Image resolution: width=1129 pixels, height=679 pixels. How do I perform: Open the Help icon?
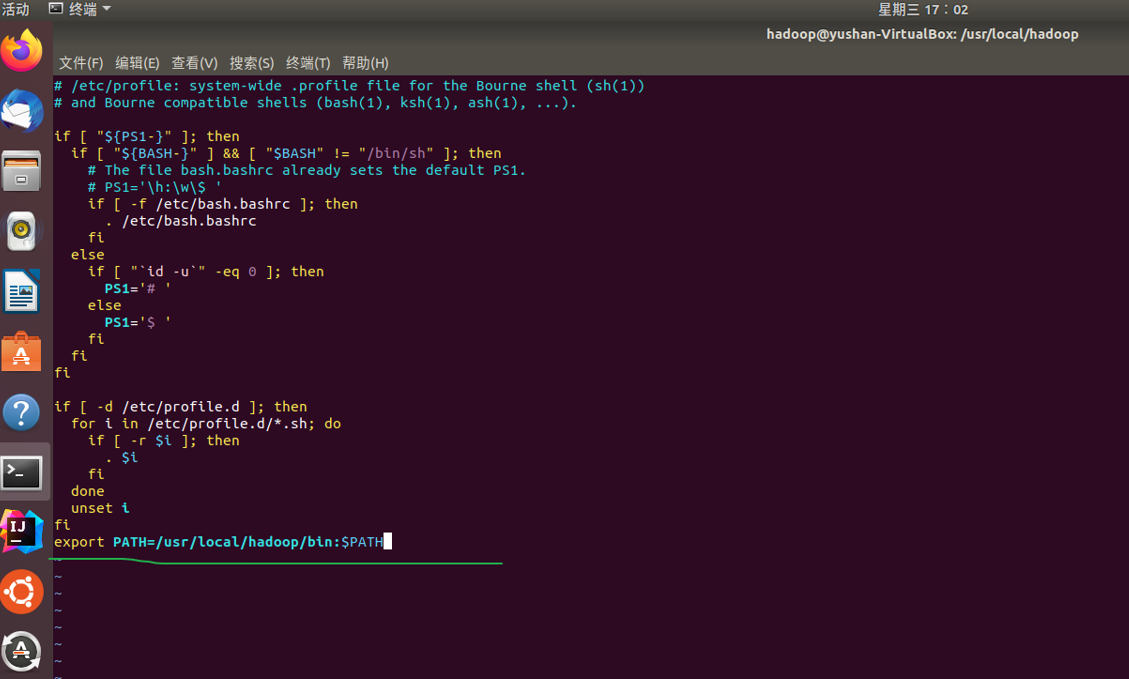pos(22,413)
